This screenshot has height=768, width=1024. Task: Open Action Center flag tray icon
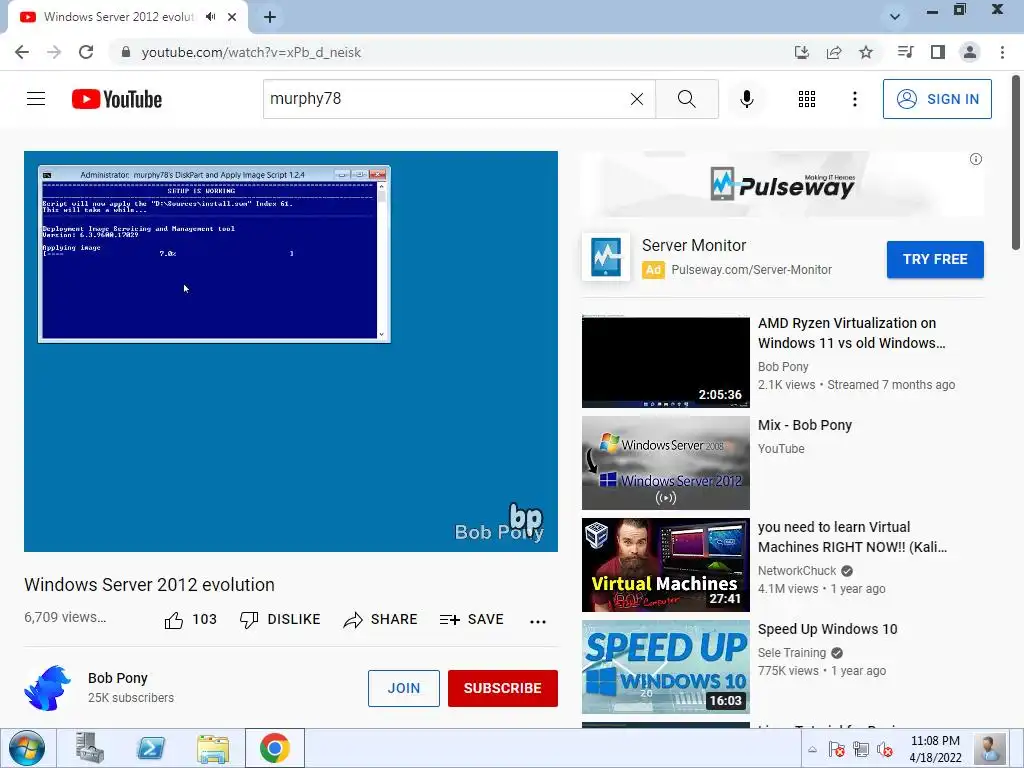pyautogui.click(x=837, y=749)
